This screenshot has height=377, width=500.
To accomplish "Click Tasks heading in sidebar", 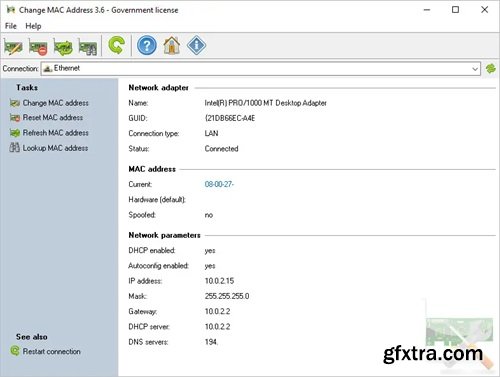I will point(27,88).
